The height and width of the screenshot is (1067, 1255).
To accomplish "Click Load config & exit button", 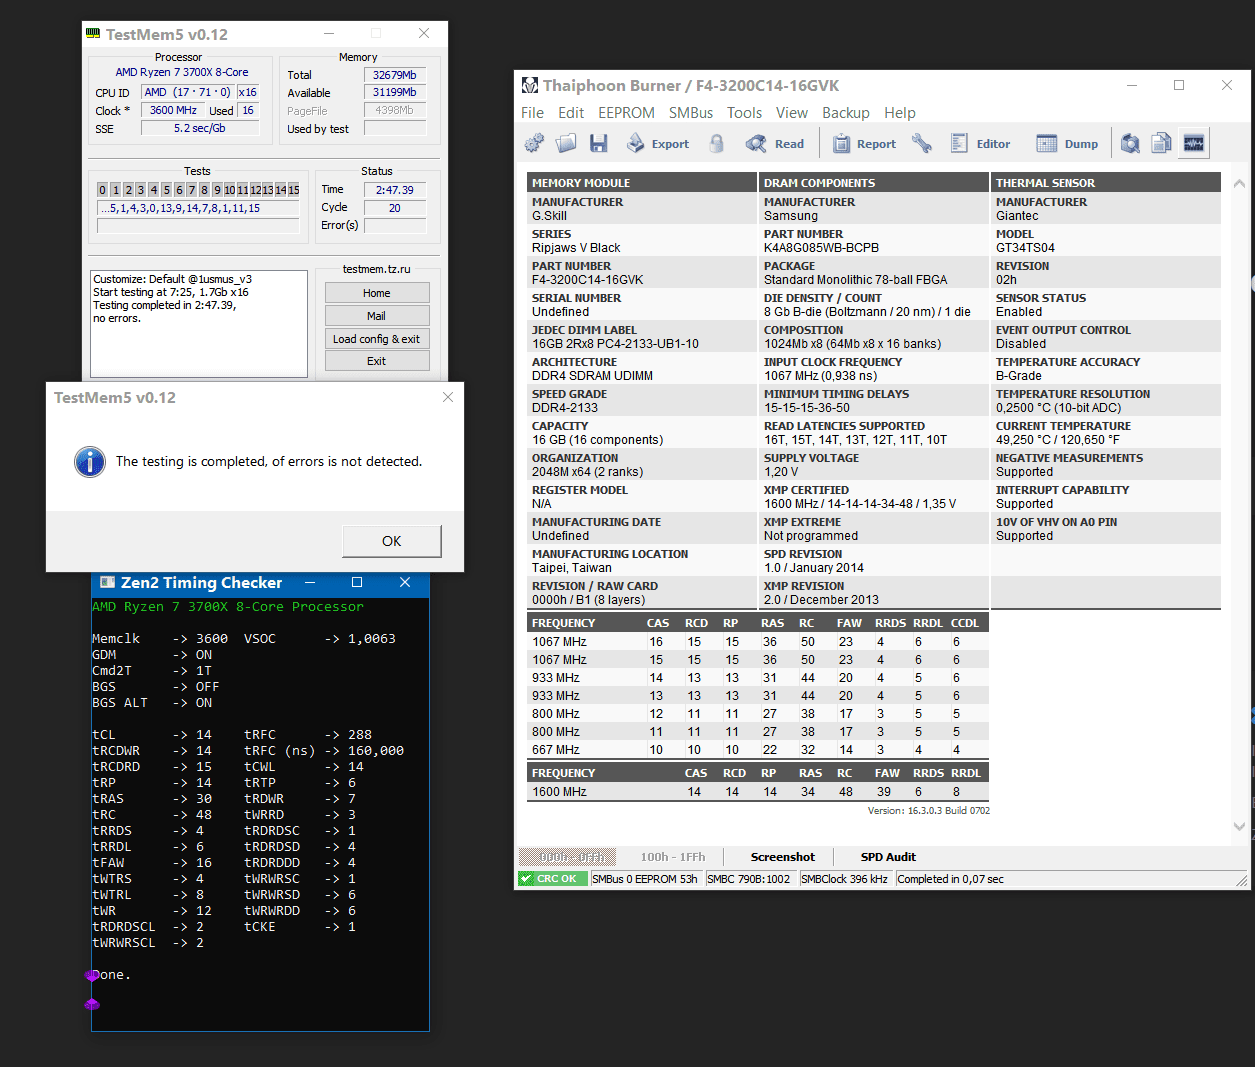I will coord(377,339).
